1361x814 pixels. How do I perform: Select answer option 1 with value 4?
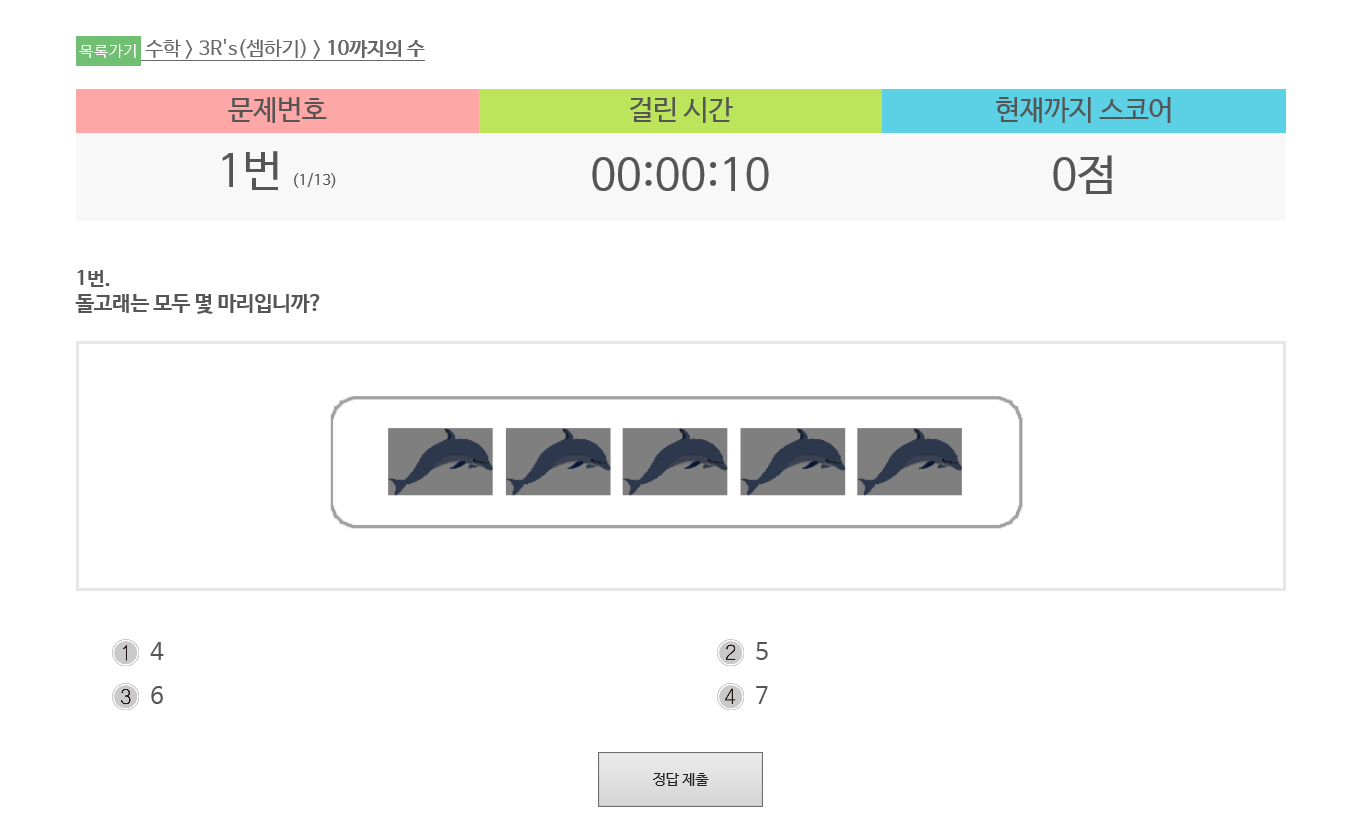pos(125,653)
